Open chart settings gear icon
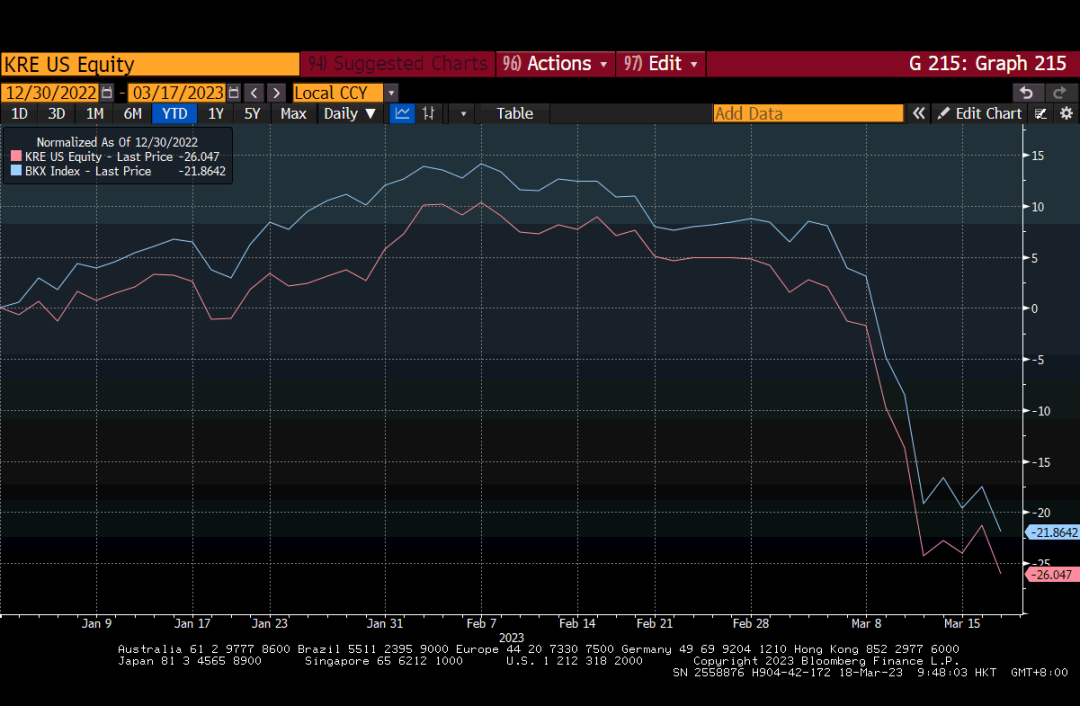Screen dimensions: 1080x706 (x=1066, y=113)
